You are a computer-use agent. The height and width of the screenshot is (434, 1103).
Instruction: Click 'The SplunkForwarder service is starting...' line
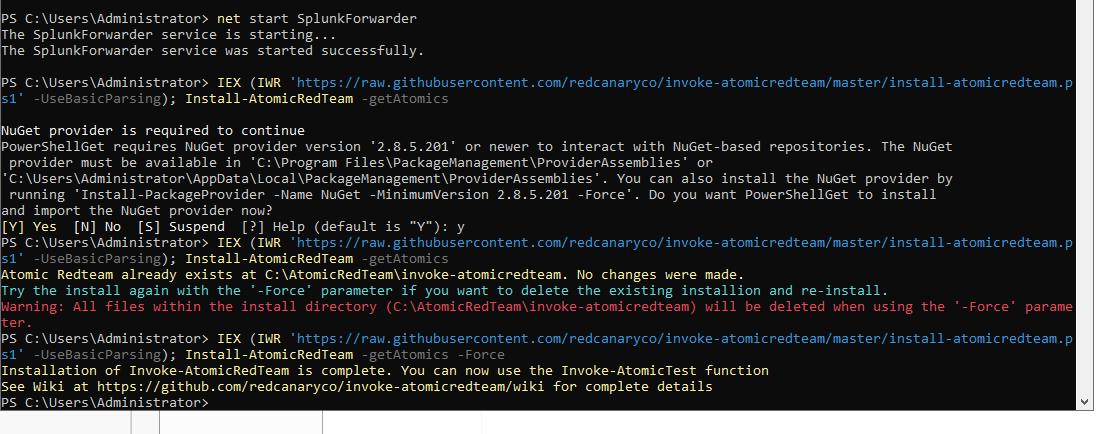pos(169,34)
